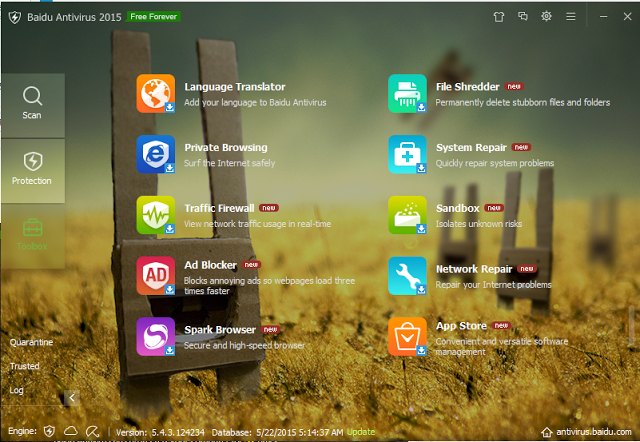The height and width of the screenshot is (442, 640).
Task: Click the third engine icon in status bar
Action: 93,431
